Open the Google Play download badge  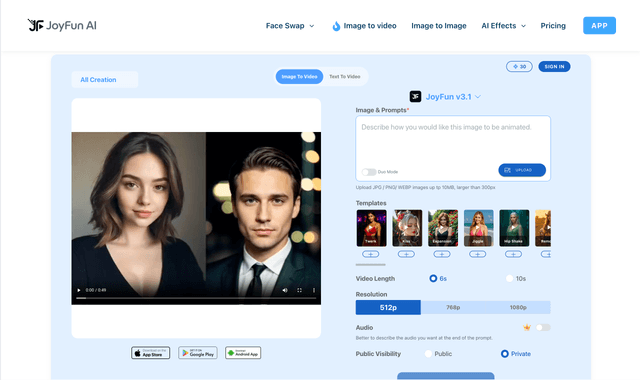point(198,353)
